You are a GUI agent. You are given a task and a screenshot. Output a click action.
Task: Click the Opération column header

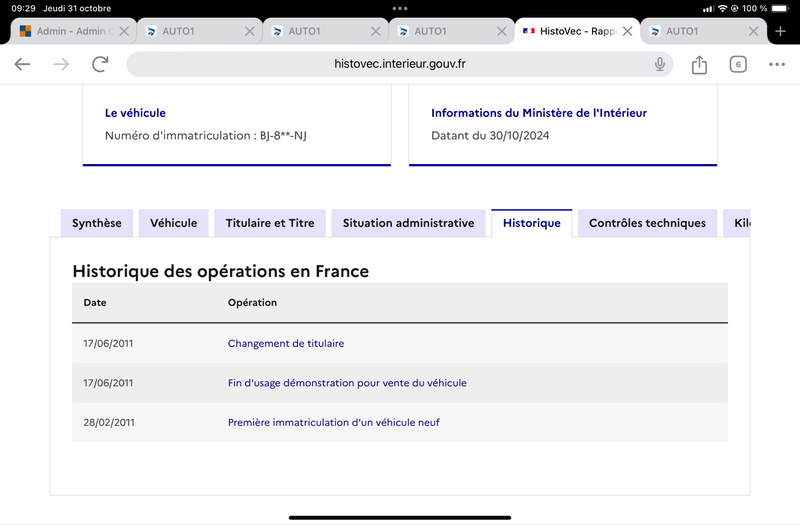[x=252, y=303]
